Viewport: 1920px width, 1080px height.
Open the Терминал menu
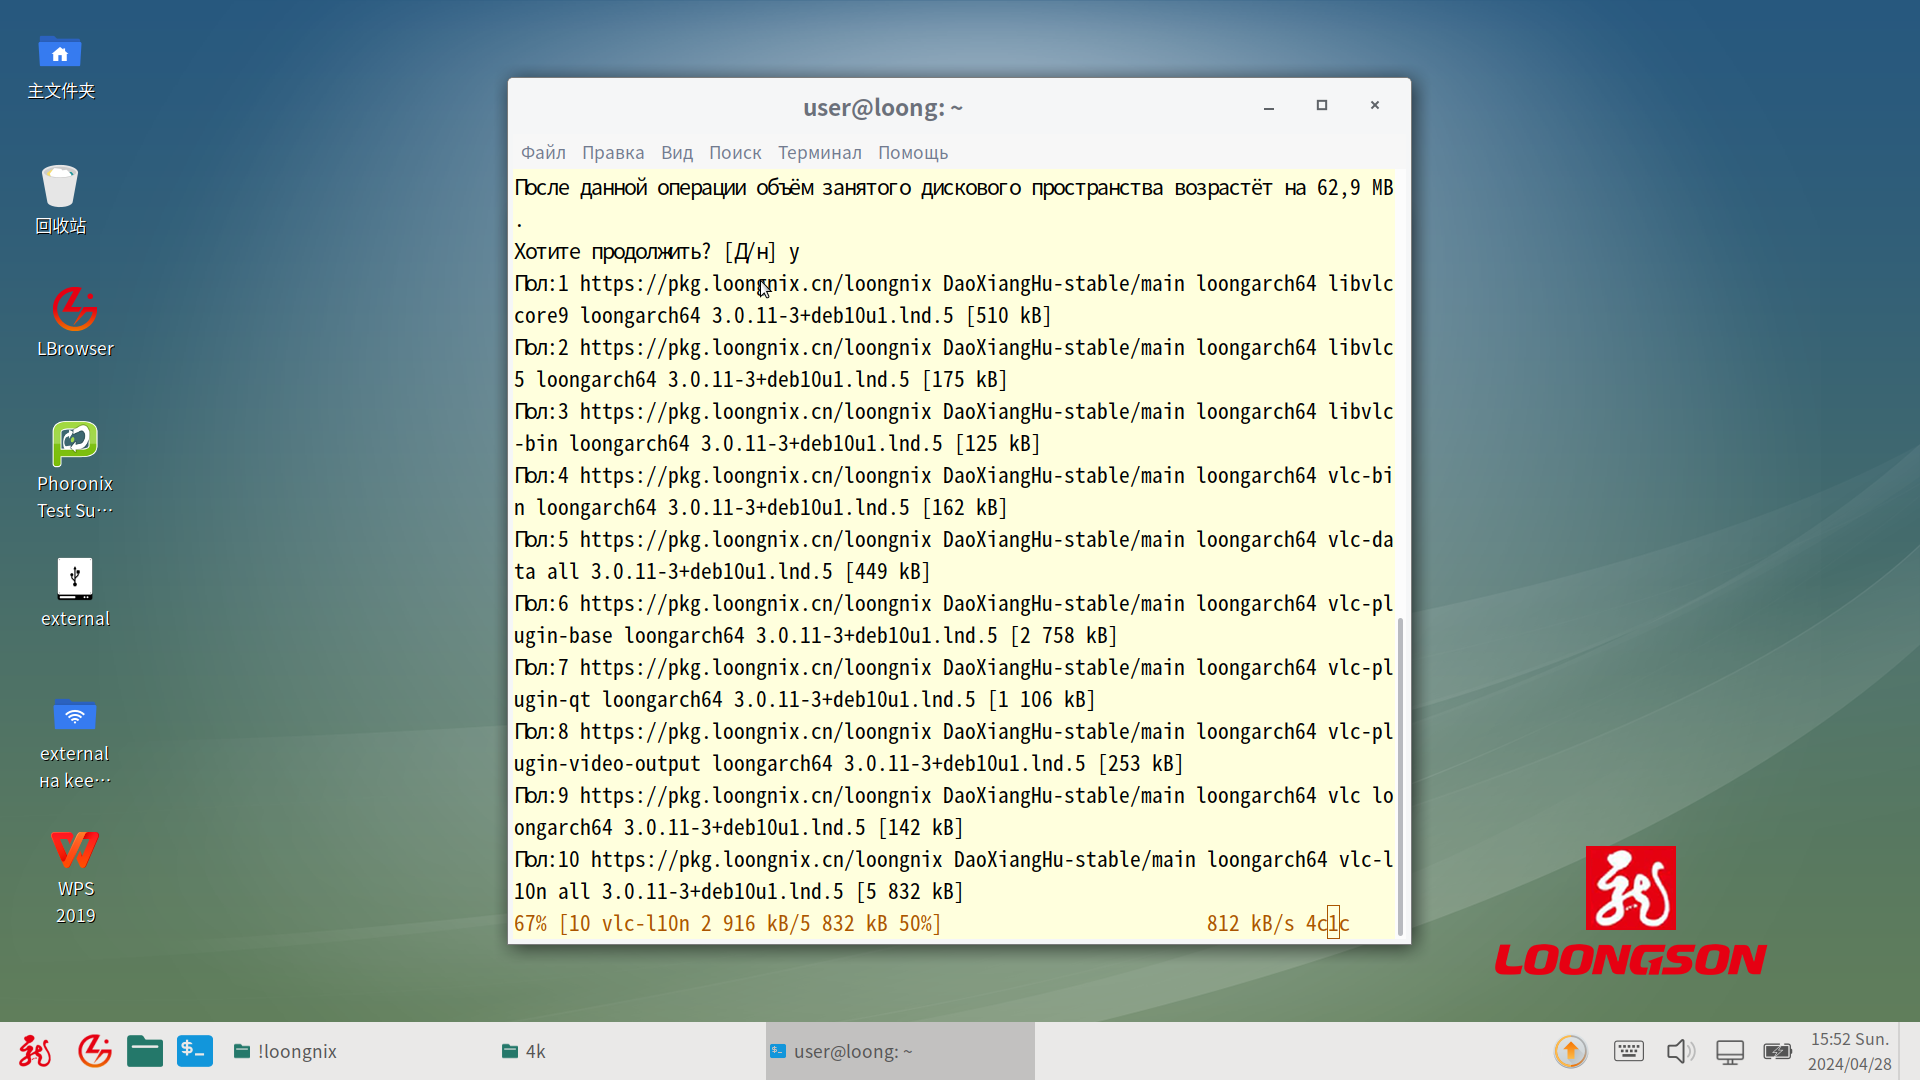pos(819,153)
